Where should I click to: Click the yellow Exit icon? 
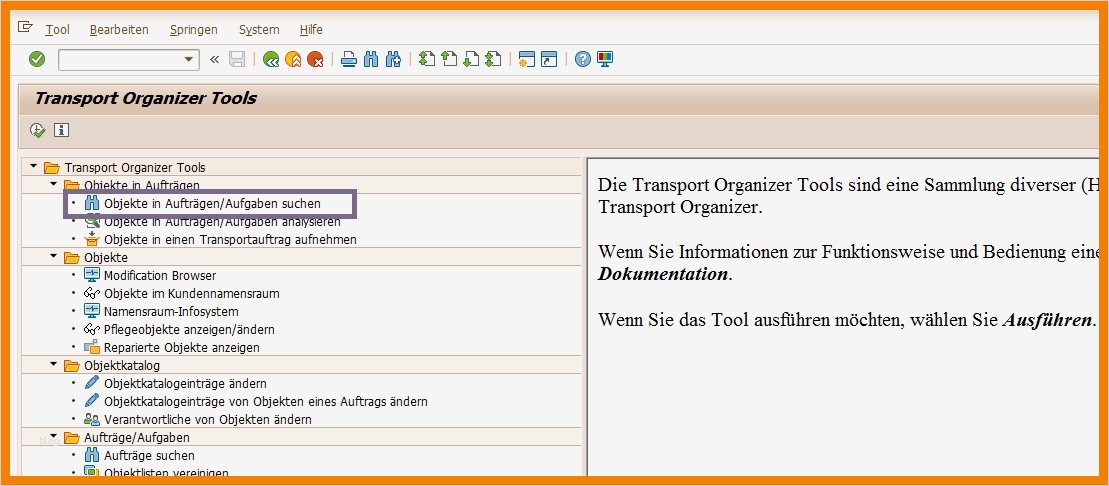coord(293,59)
